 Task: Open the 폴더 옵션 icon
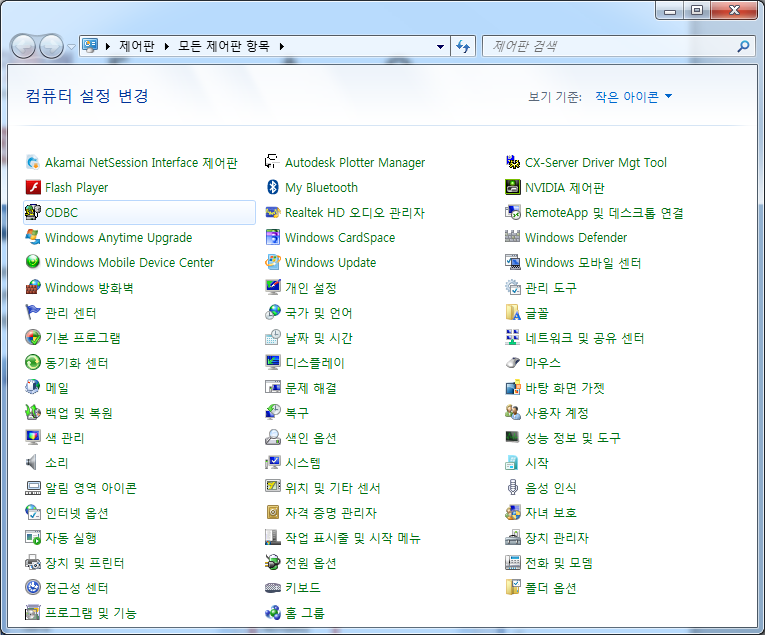click(x=513, y=587)
